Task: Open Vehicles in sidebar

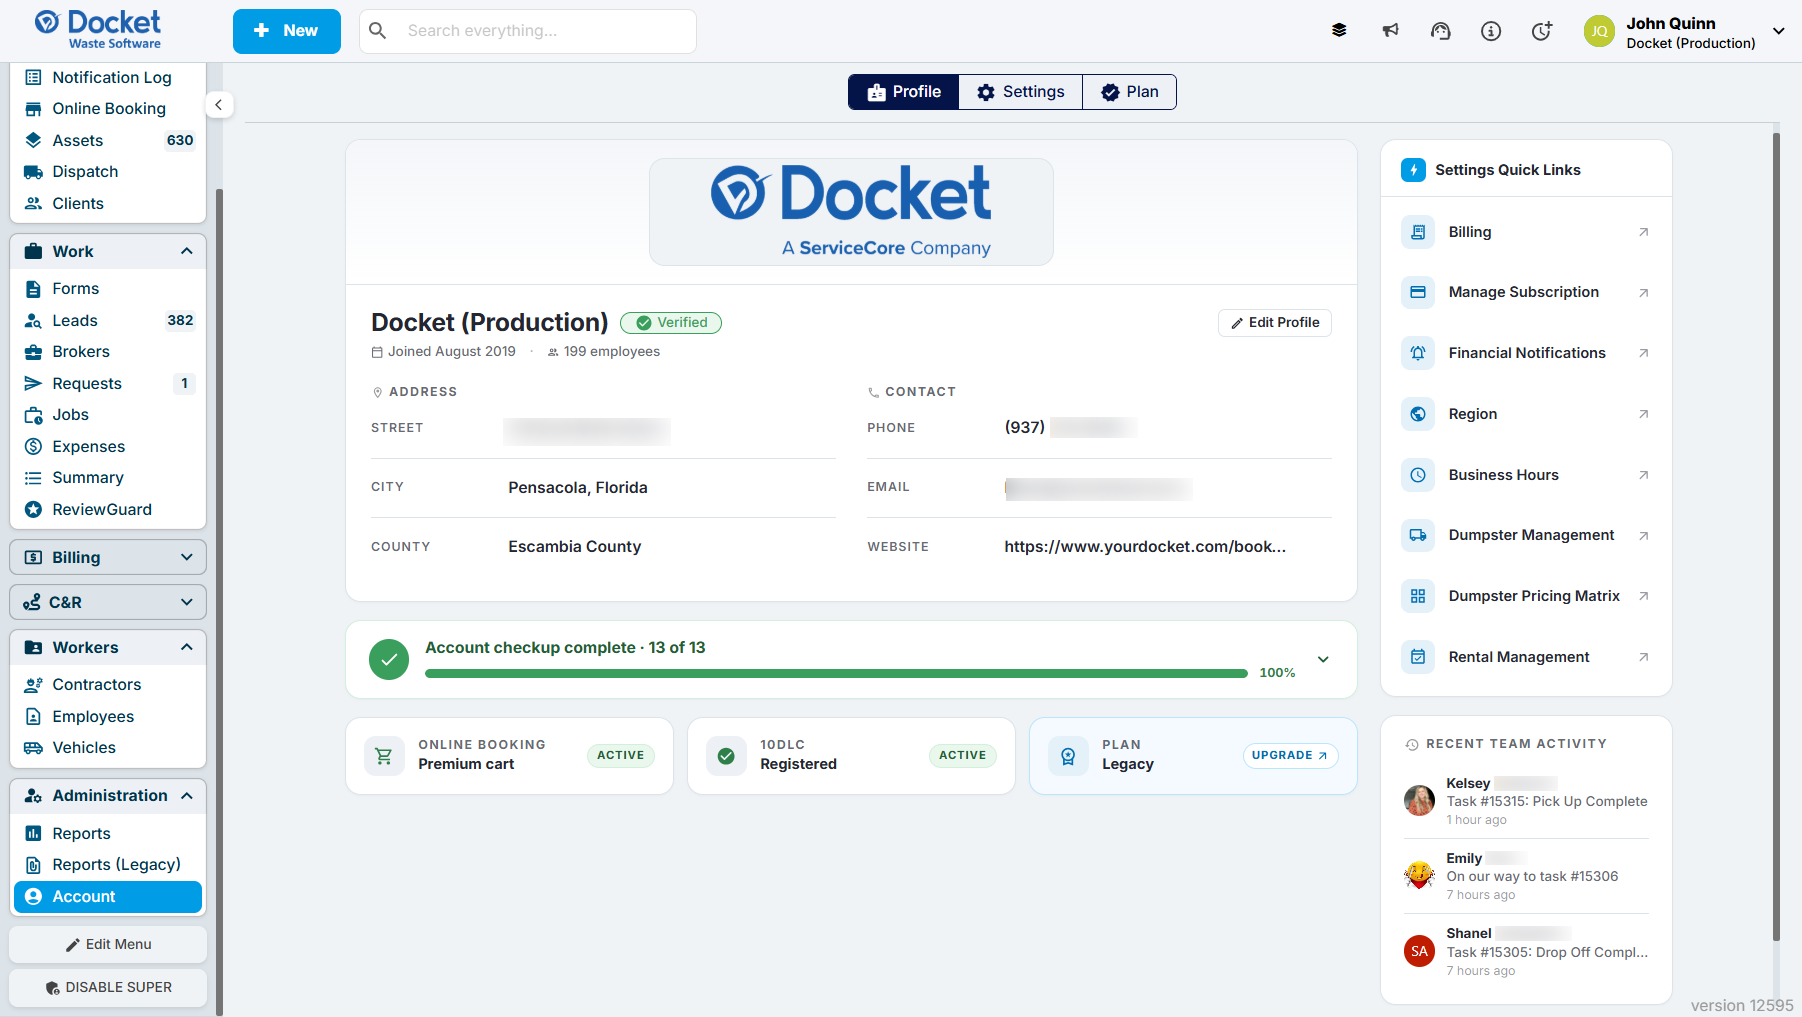Action: pyautogui.click(x=108, y=748)
